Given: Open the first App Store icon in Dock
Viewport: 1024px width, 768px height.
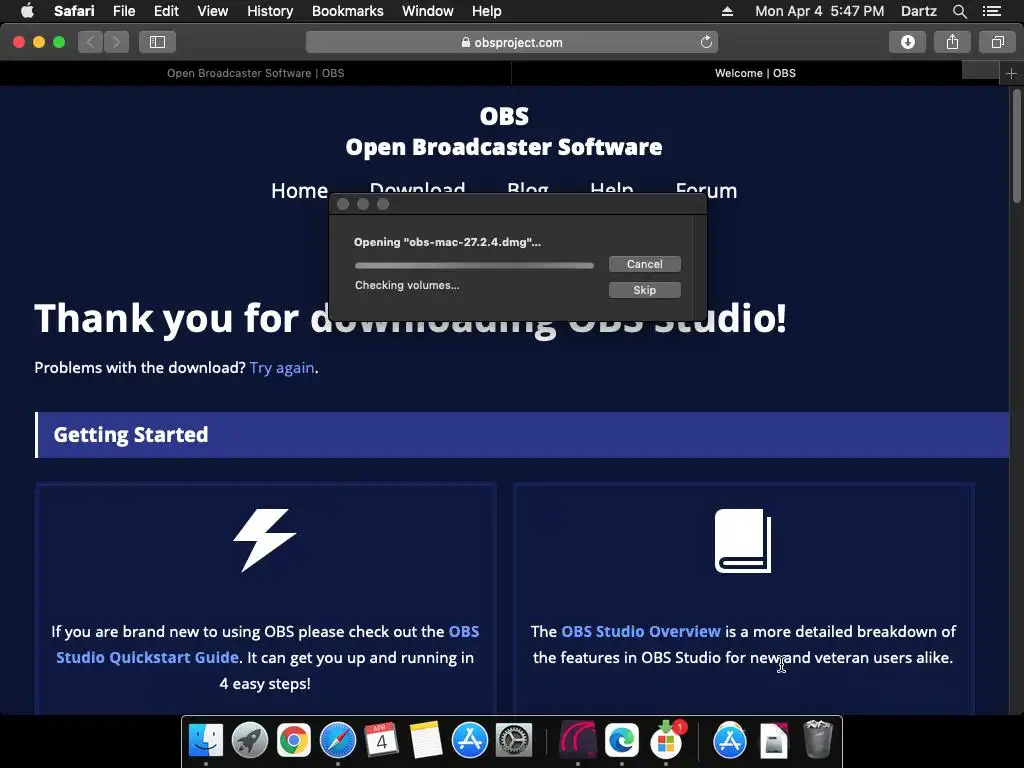Looking at the screenshot, I should (470, 740).
